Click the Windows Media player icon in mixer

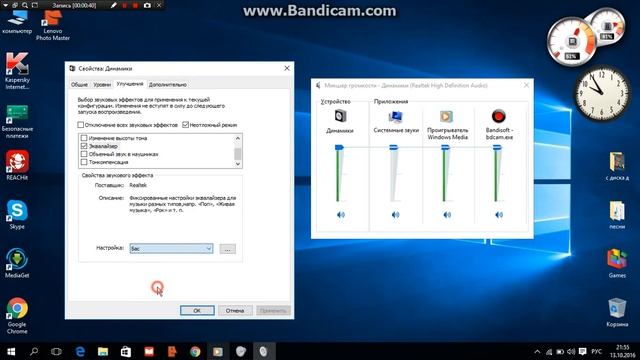click(446, 116)
